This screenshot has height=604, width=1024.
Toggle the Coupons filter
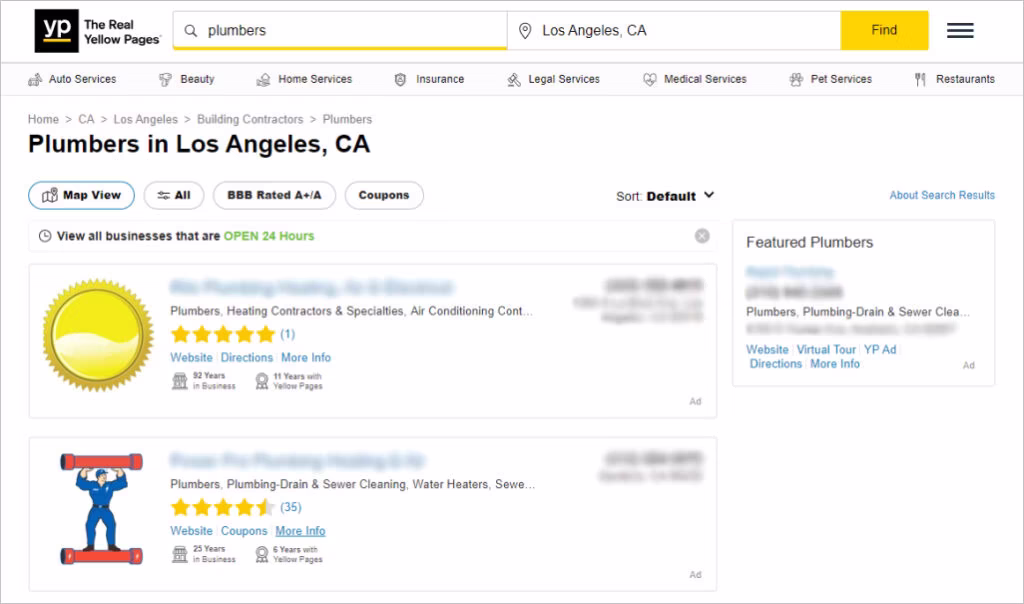tap(384, 195)
